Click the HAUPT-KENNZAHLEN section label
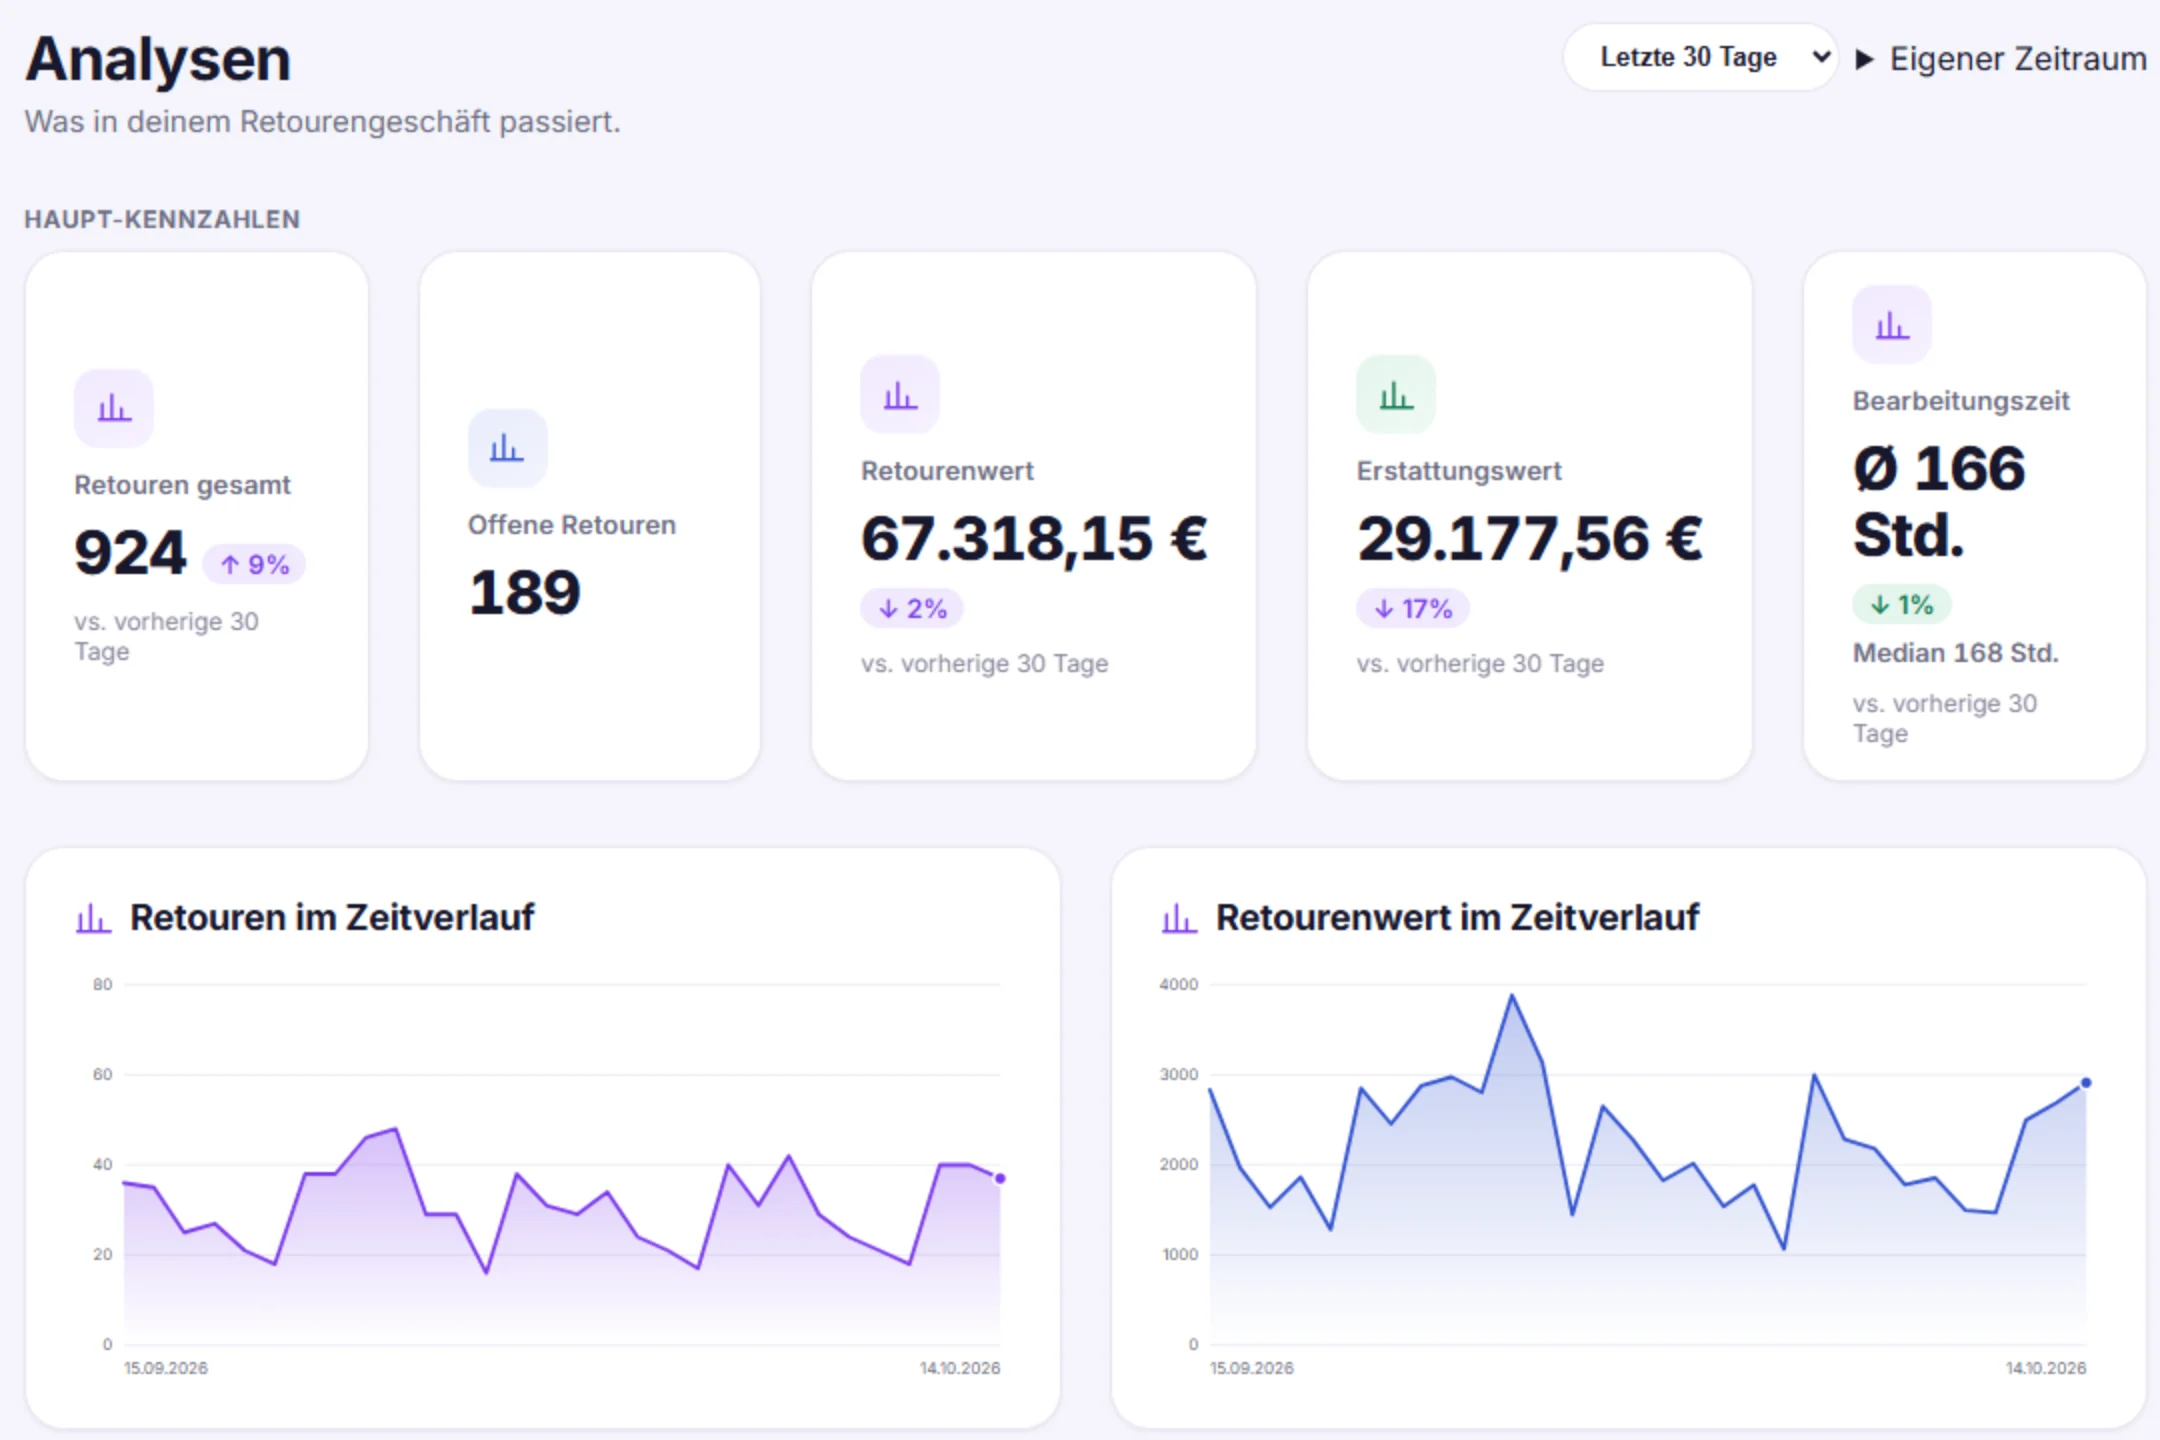The image size is (2160, 1440). 162,219
